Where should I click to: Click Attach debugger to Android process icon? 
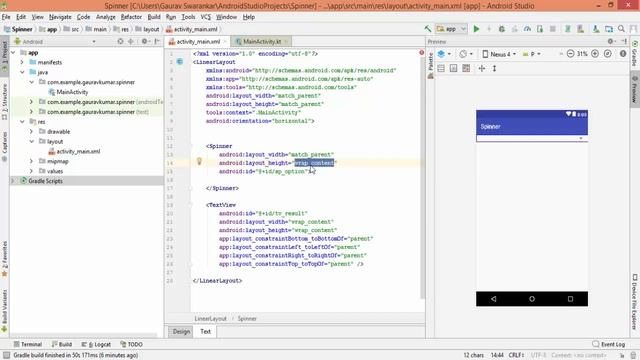[540, 29]
